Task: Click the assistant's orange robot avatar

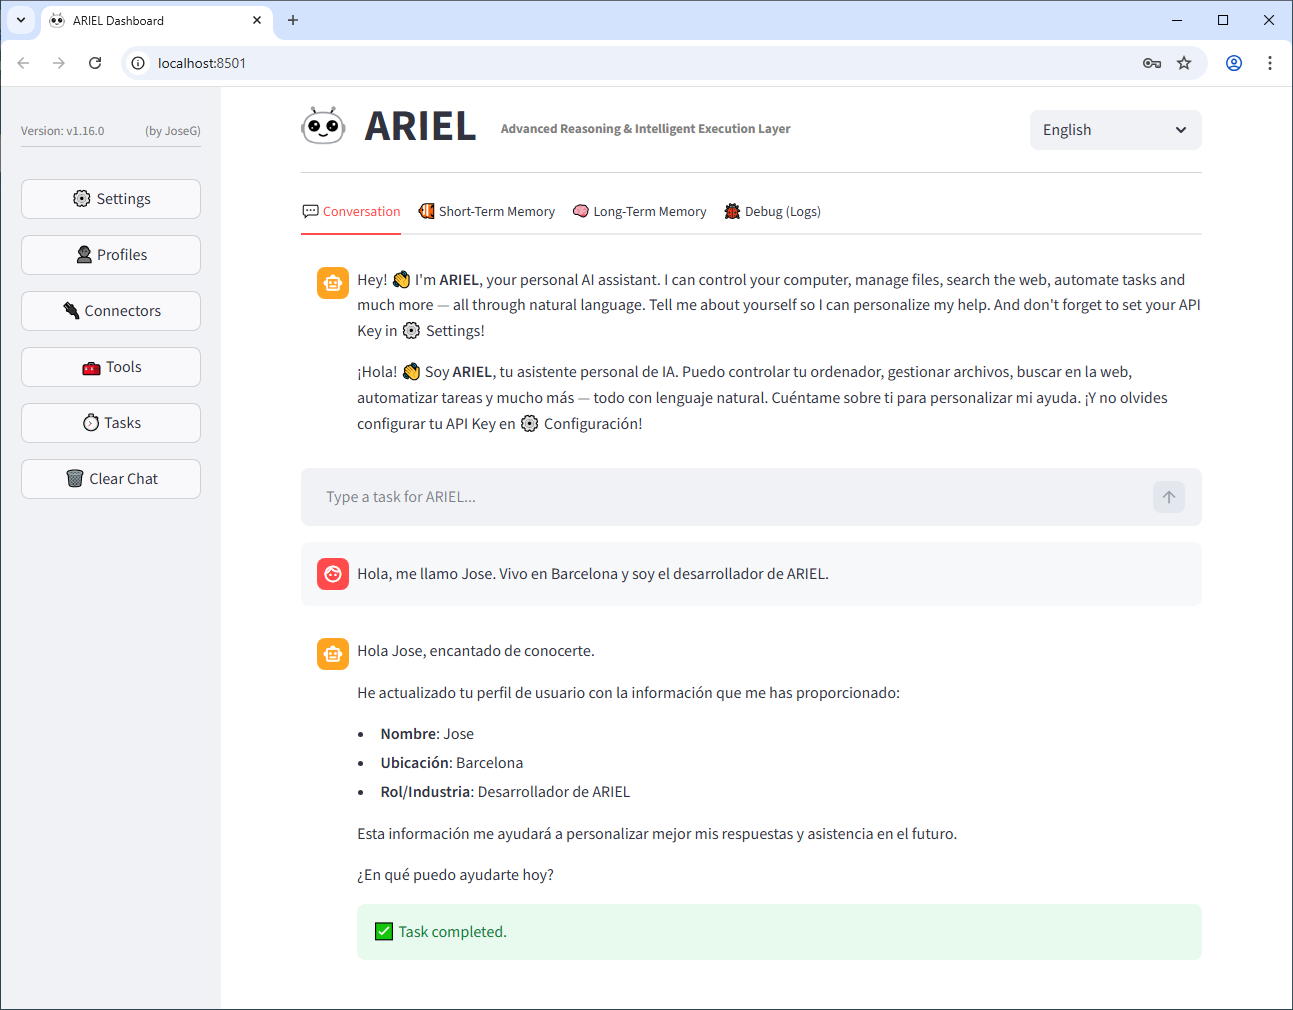Action: click(x=332, y=283)
